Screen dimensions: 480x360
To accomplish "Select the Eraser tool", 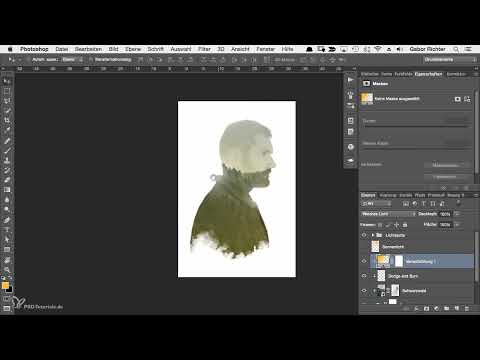I will (x=7, y=180).
